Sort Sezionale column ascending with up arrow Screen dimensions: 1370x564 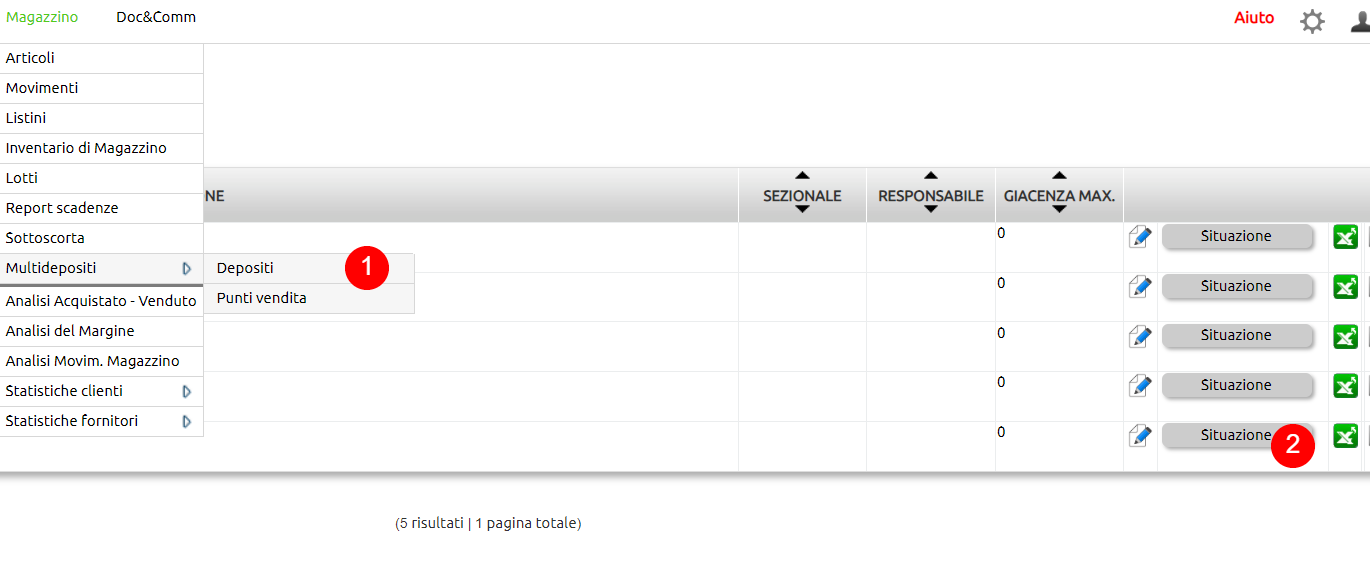tap(802, 176)
